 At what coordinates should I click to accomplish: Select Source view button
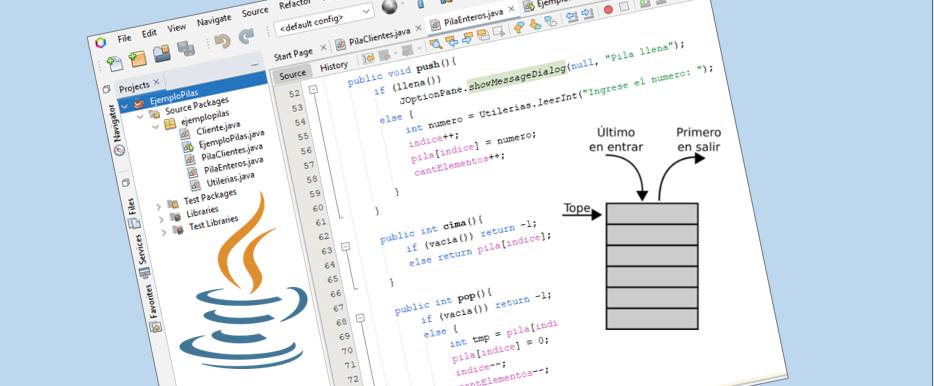292,74
